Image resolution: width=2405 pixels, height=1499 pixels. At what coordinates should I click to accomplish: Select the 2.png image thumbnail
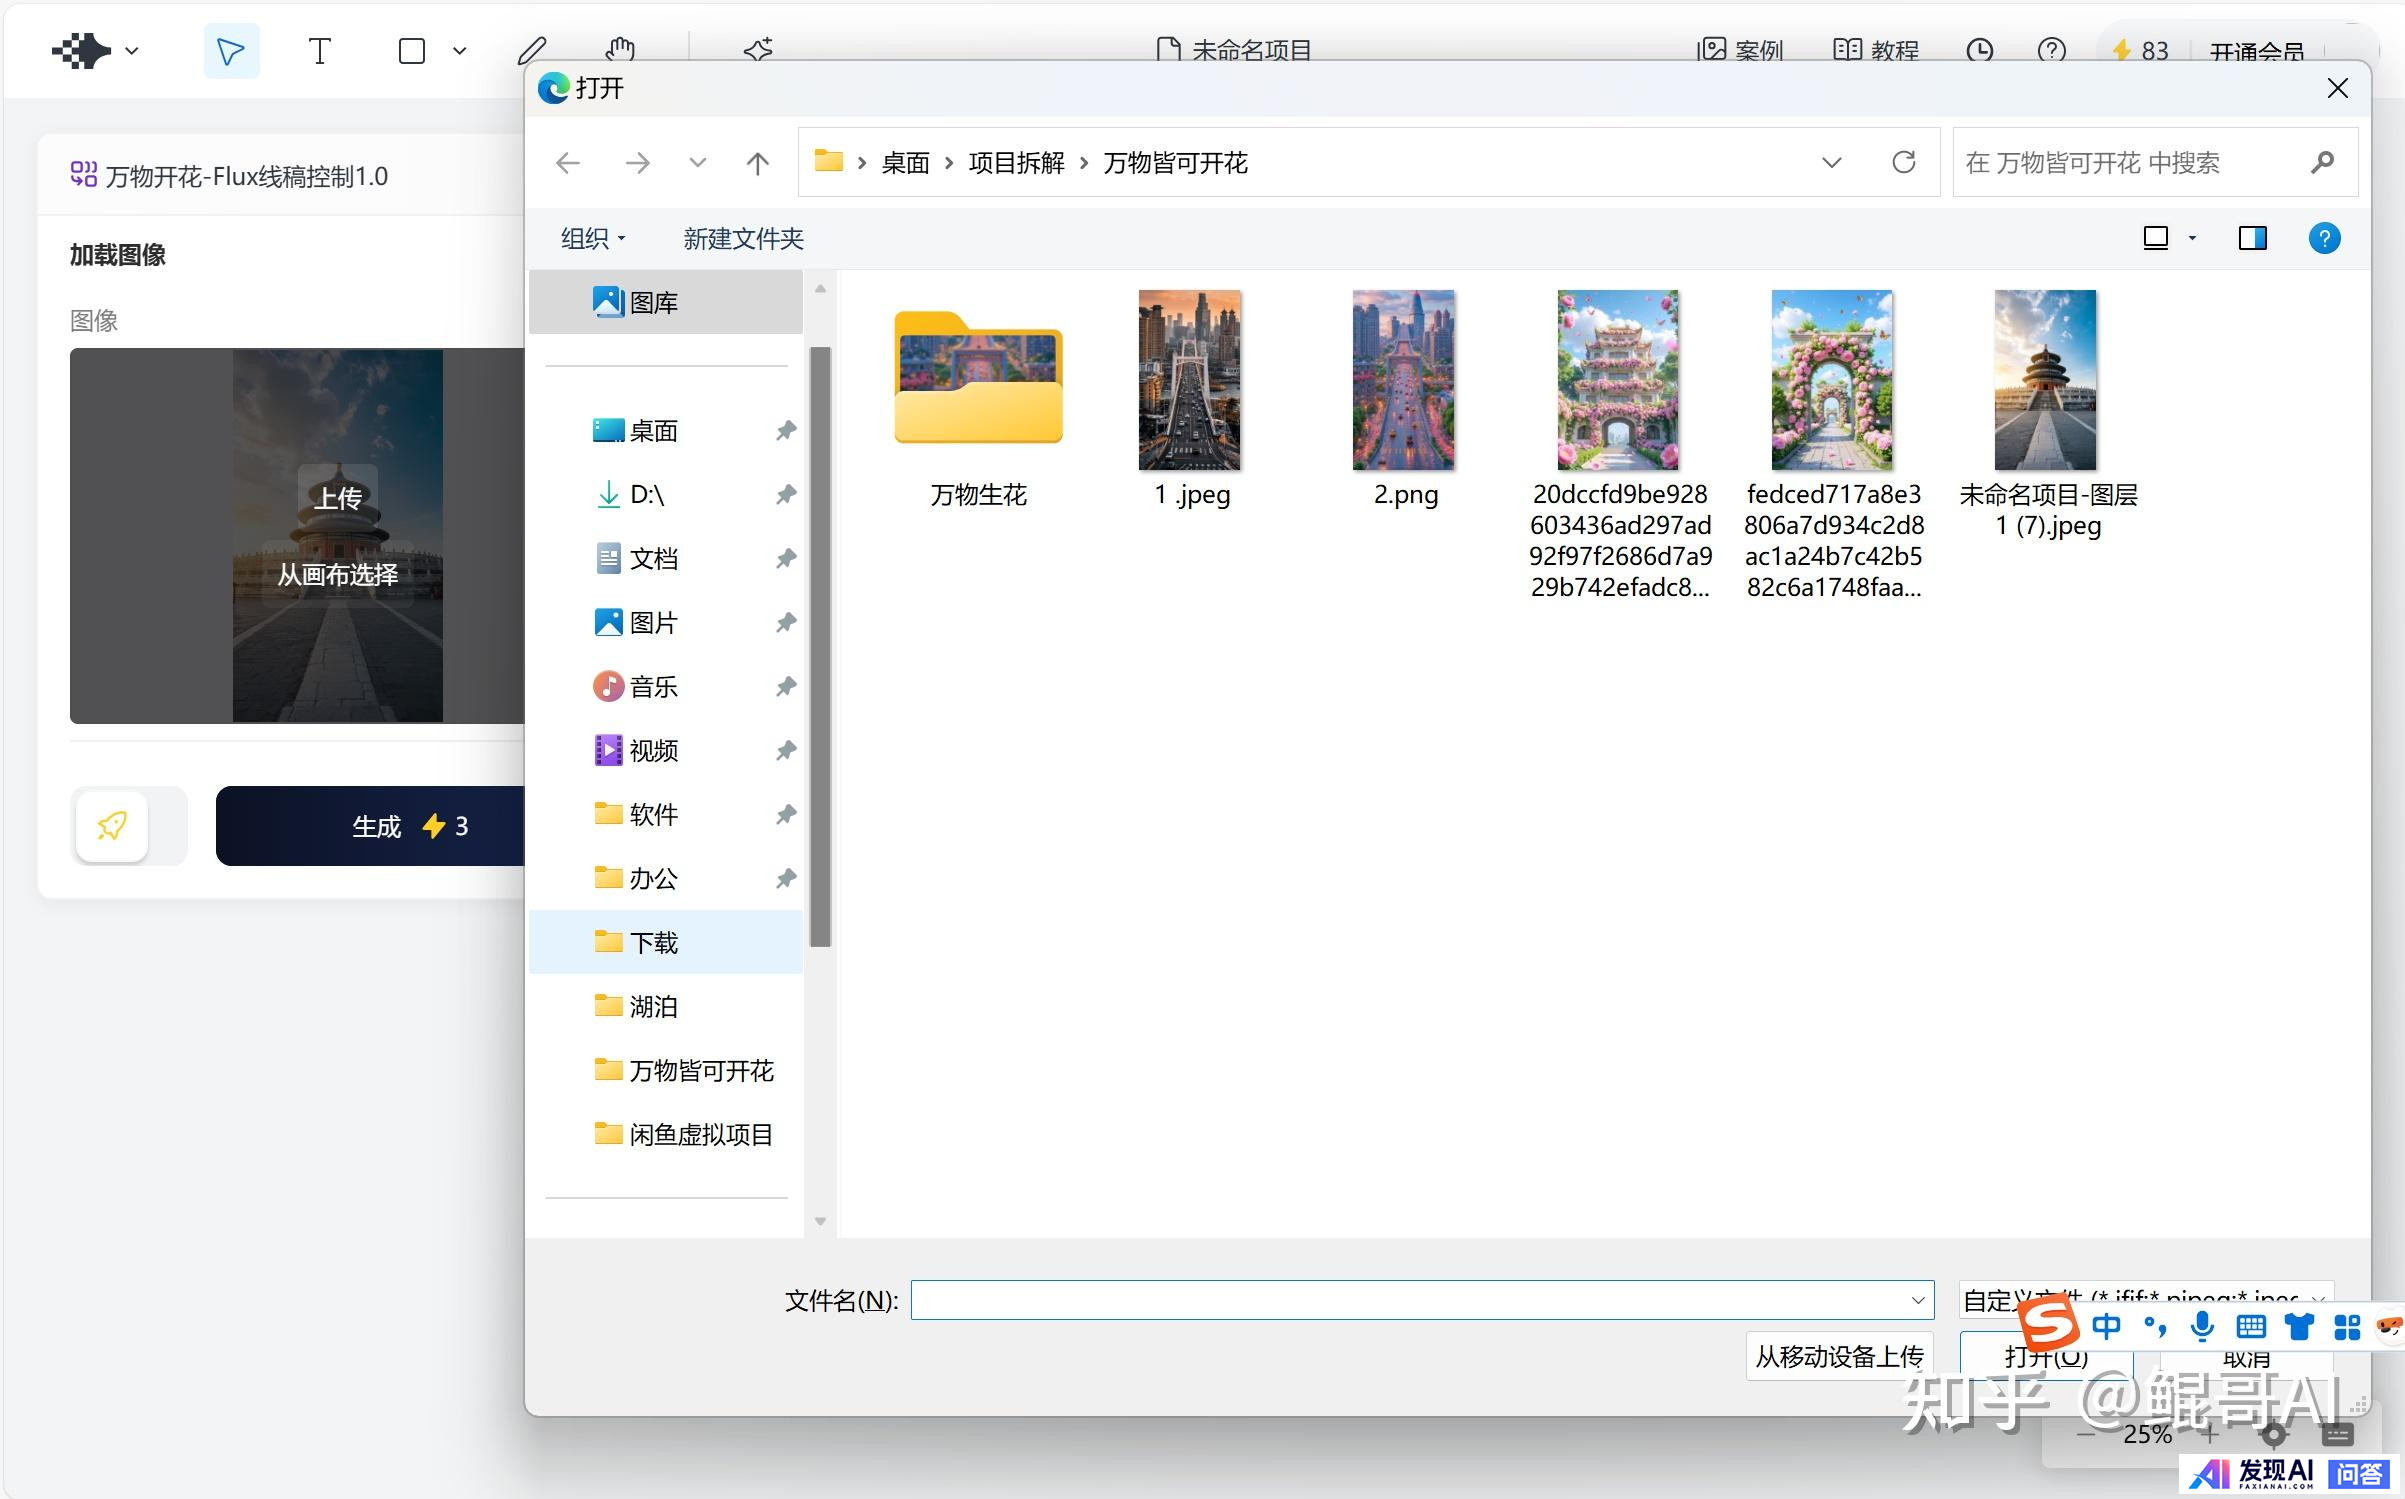[x=1404, y=381]
